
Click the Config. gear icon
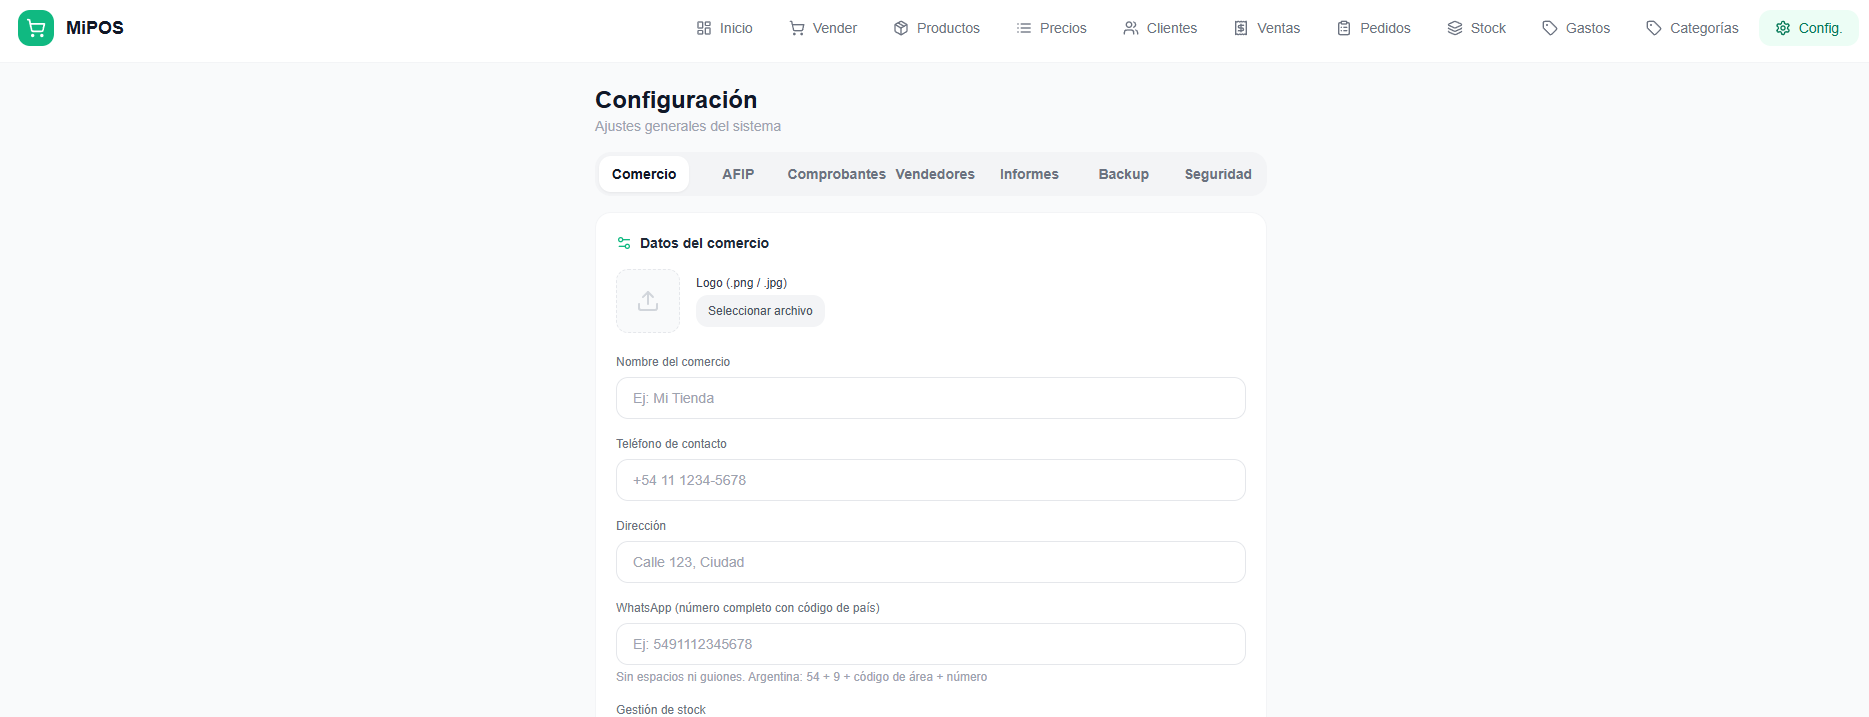1783,28
